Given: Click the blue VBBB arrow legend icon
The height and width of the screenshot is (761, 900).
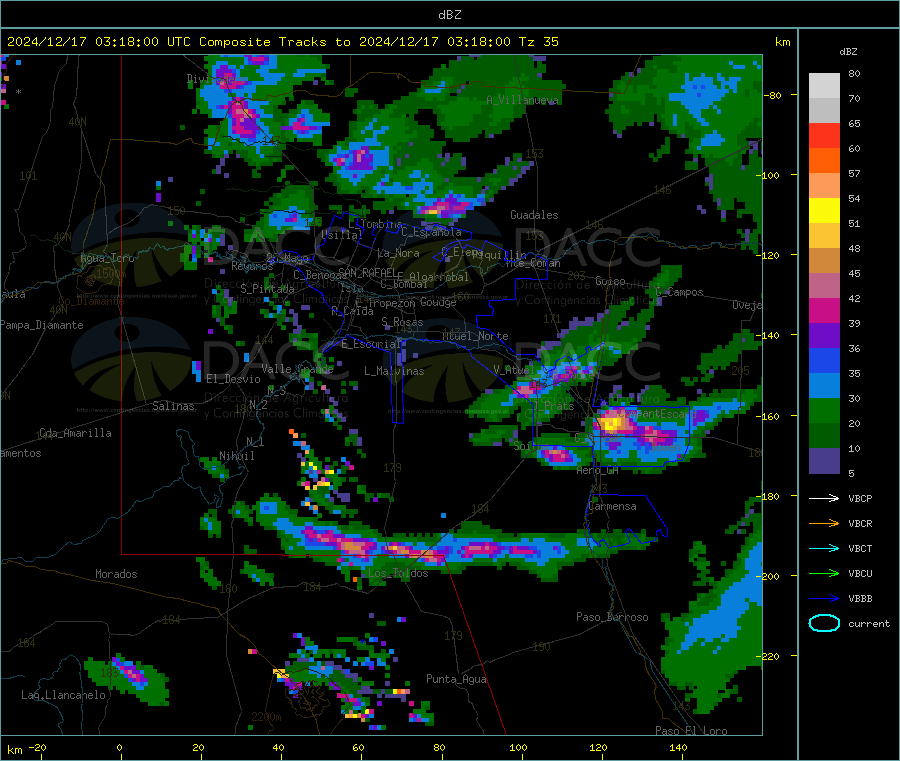Looking at the screenshot, I should (x=824, y=599).
